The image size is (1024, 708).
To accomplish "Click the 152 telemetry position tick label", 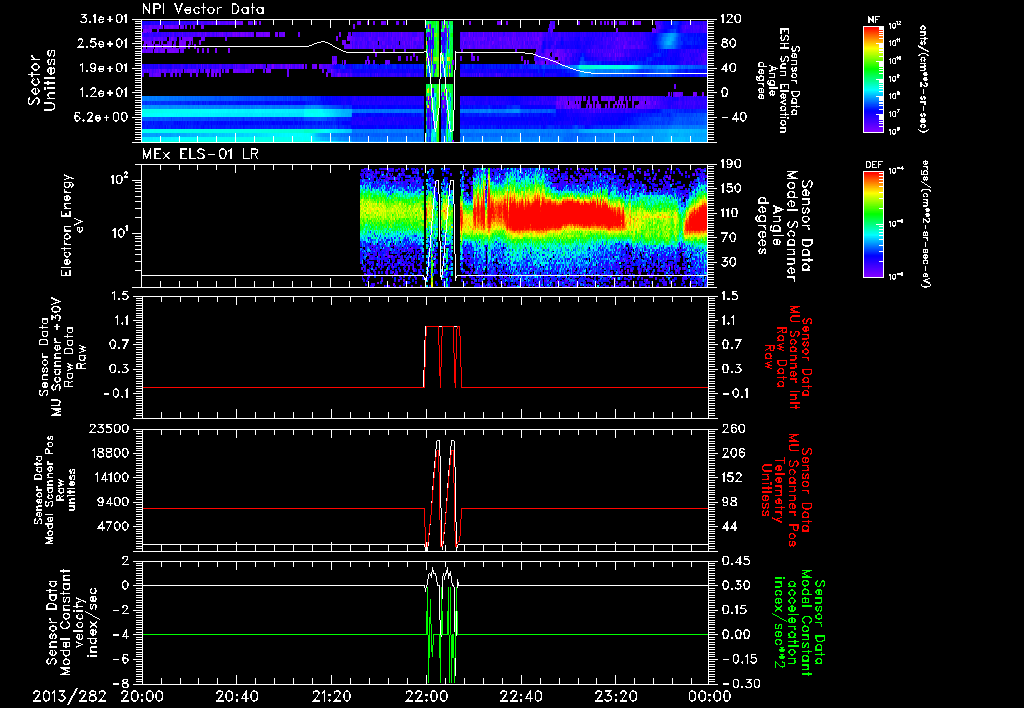I will [x=731, y=478].
